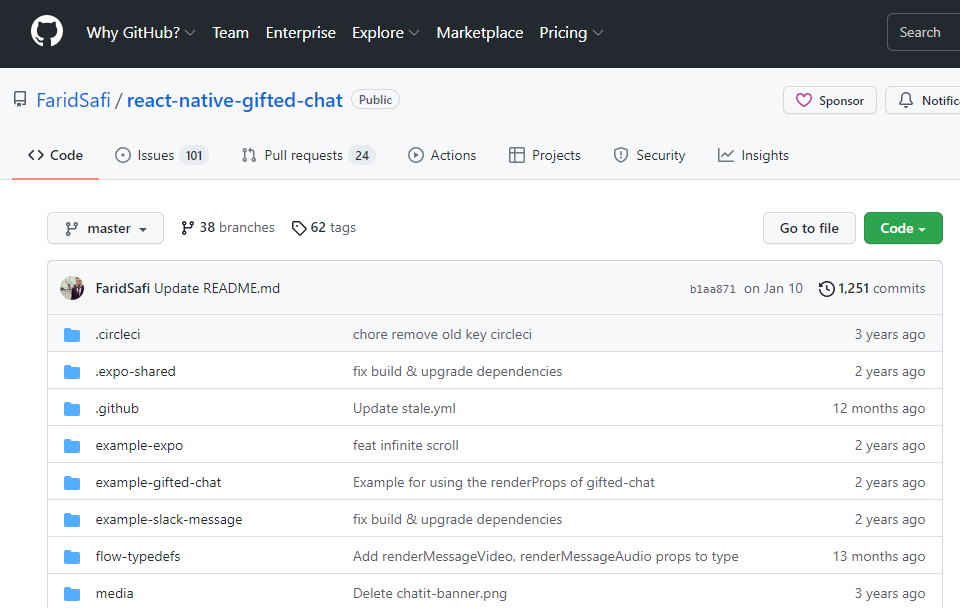Click the repository book icon beside FaridSafi
The height and width of the screenshot is (608, 960).
pos(20,100)
